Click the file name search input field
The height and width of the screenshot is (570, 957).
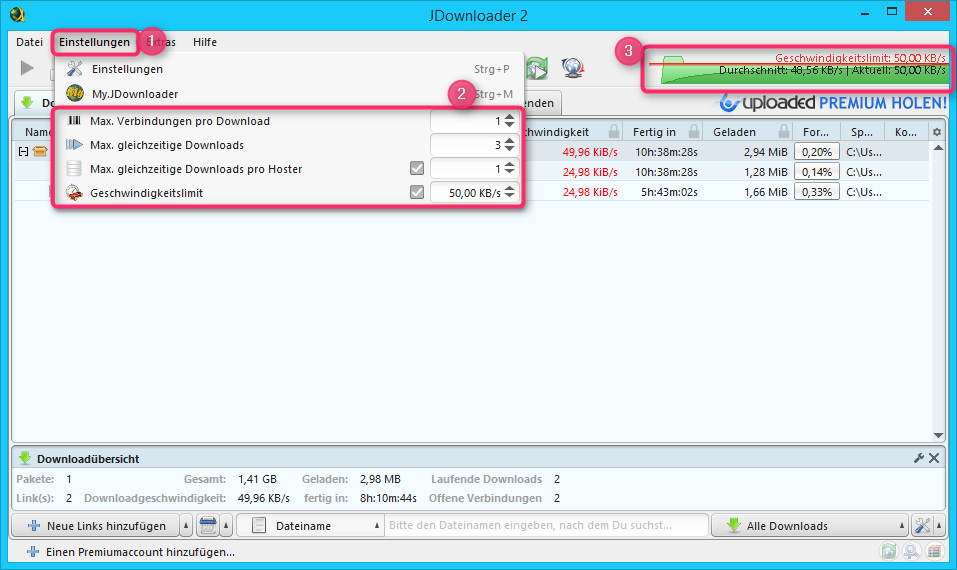pyautogui.click(x=545, y=526)
